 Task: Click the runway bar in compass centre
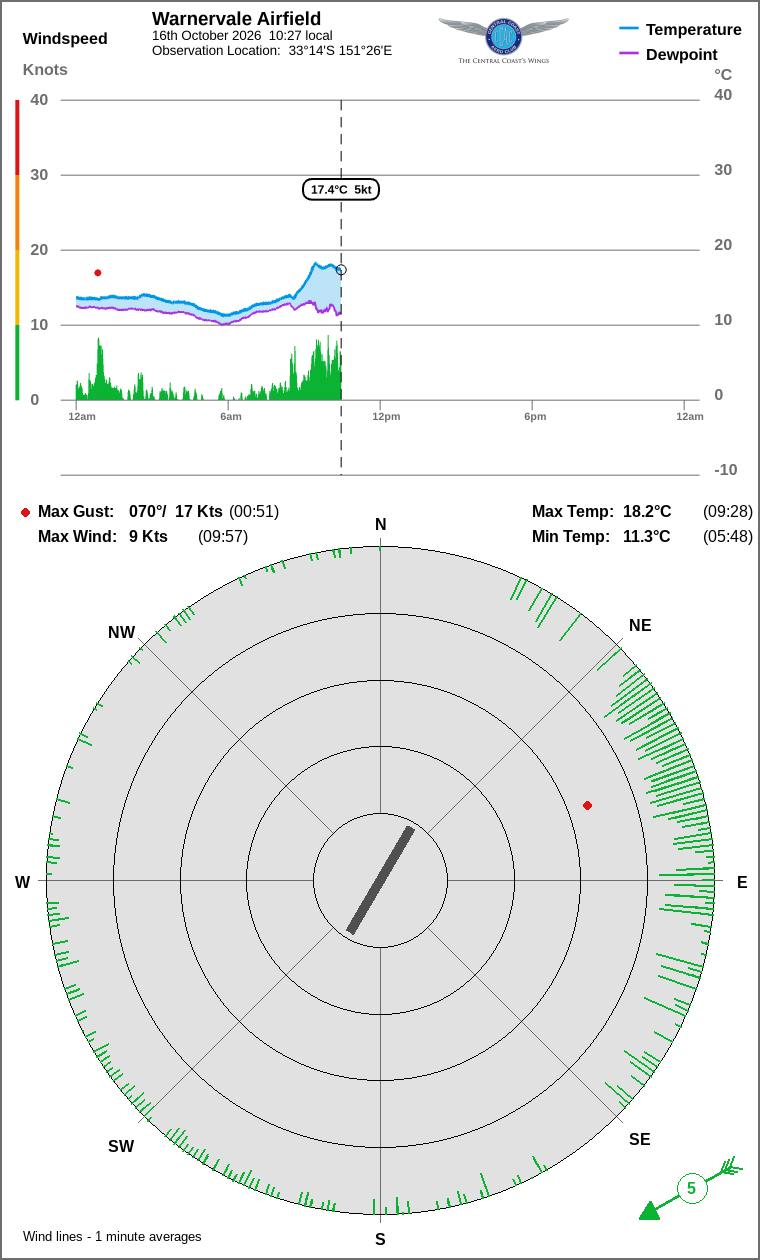coord(380,880)
